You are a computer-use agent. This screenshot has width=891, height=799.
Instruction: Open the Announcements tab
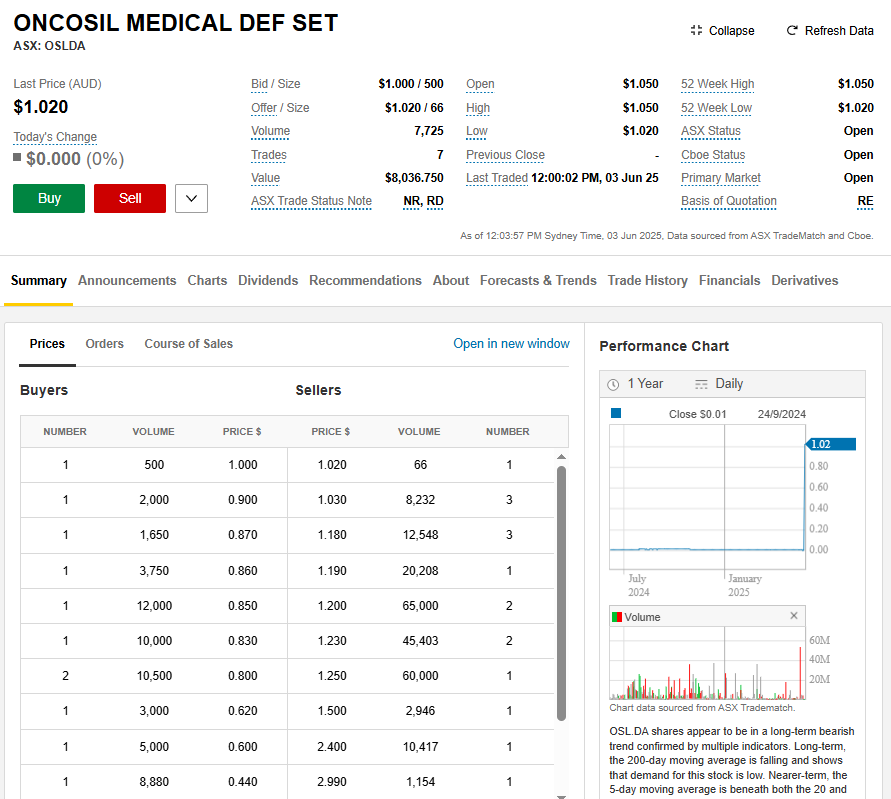point(127,281)
